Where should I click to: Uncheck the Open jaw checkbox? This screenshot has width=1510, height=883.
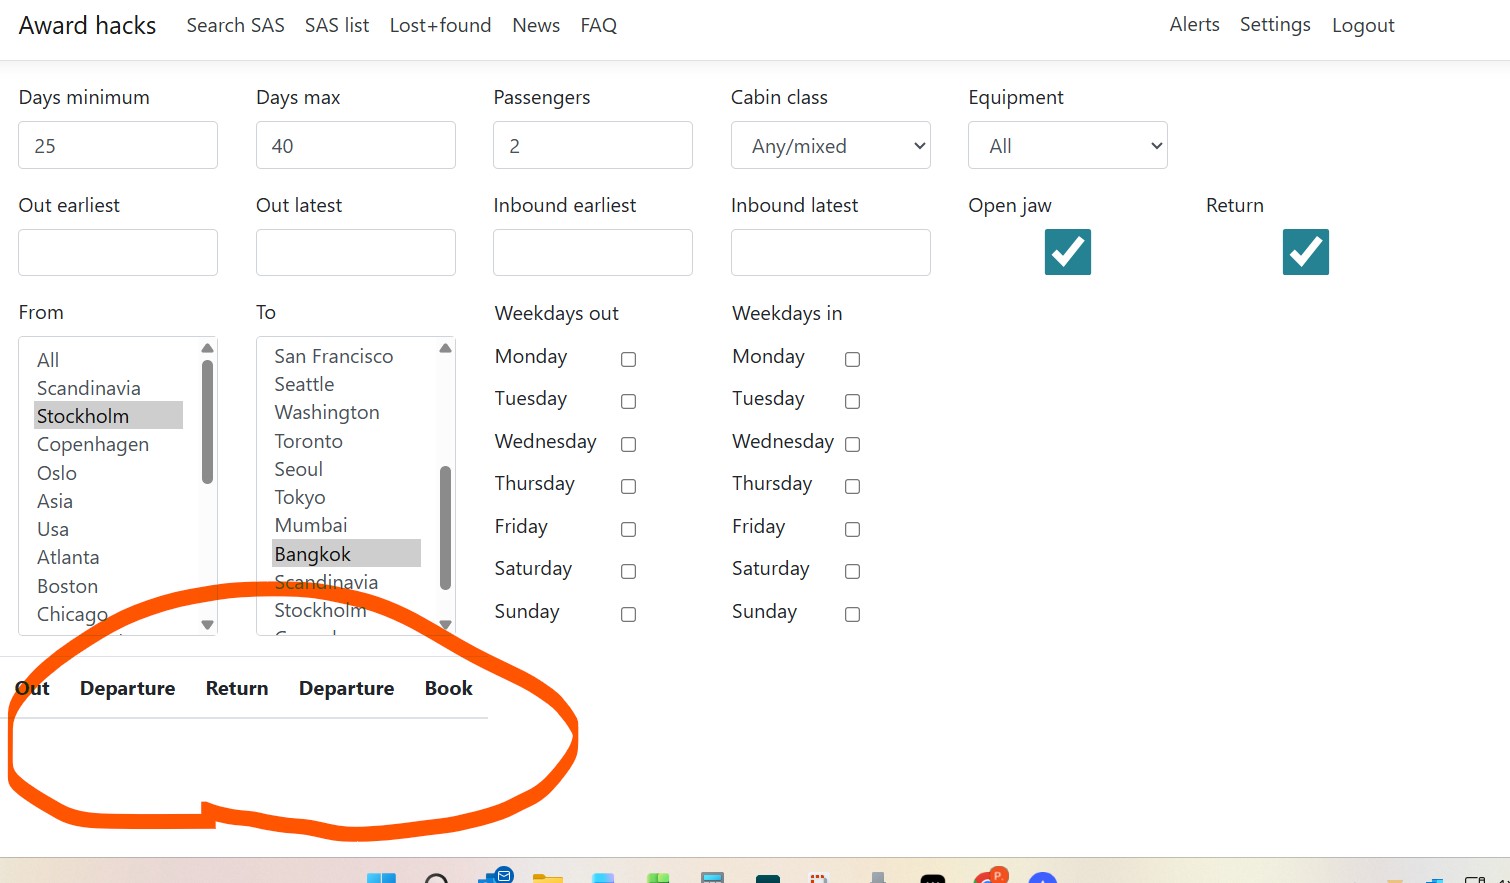[x=1068, y=252]
